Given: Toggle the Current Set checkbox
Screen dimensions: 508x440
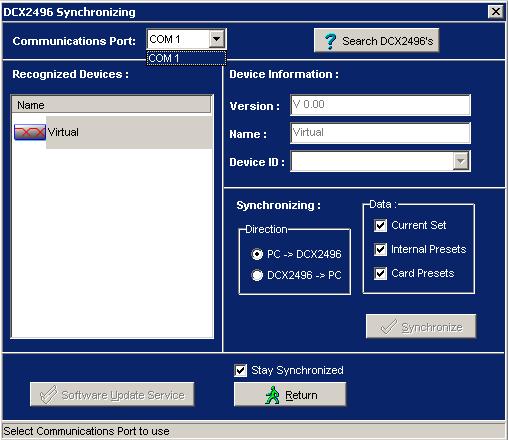Looking at the screenshot, I should pos(380,225).
